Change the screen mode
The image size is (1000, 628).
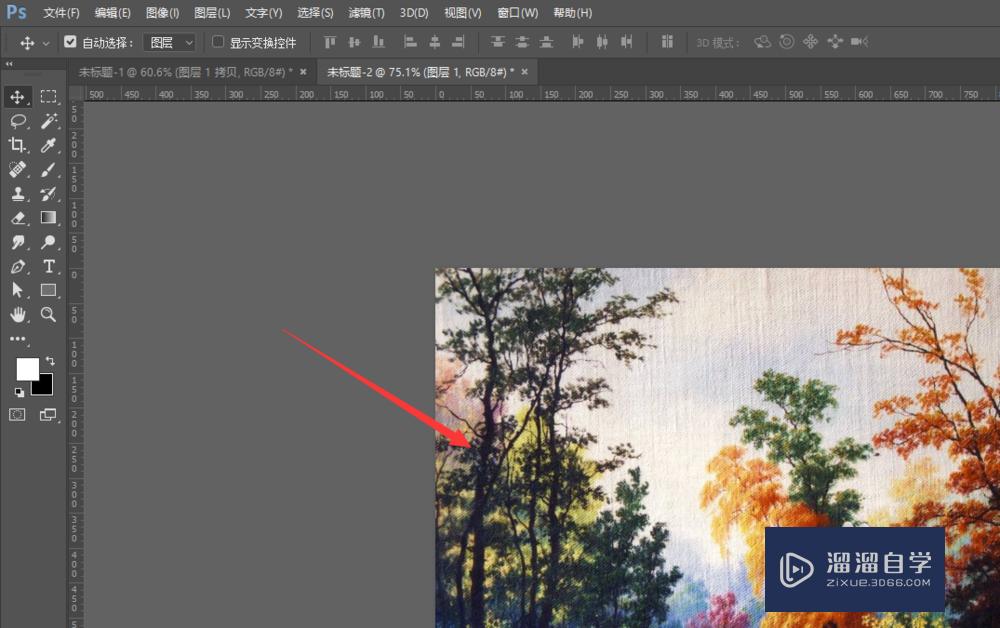pyautogui.click(x=48, y=415)
